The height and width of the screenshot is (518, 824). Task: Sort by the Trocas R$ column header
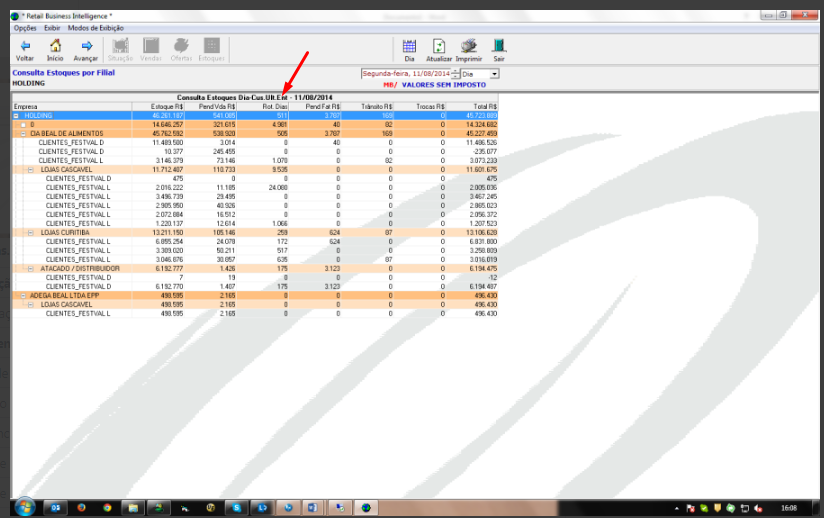(x=420, y=106)
